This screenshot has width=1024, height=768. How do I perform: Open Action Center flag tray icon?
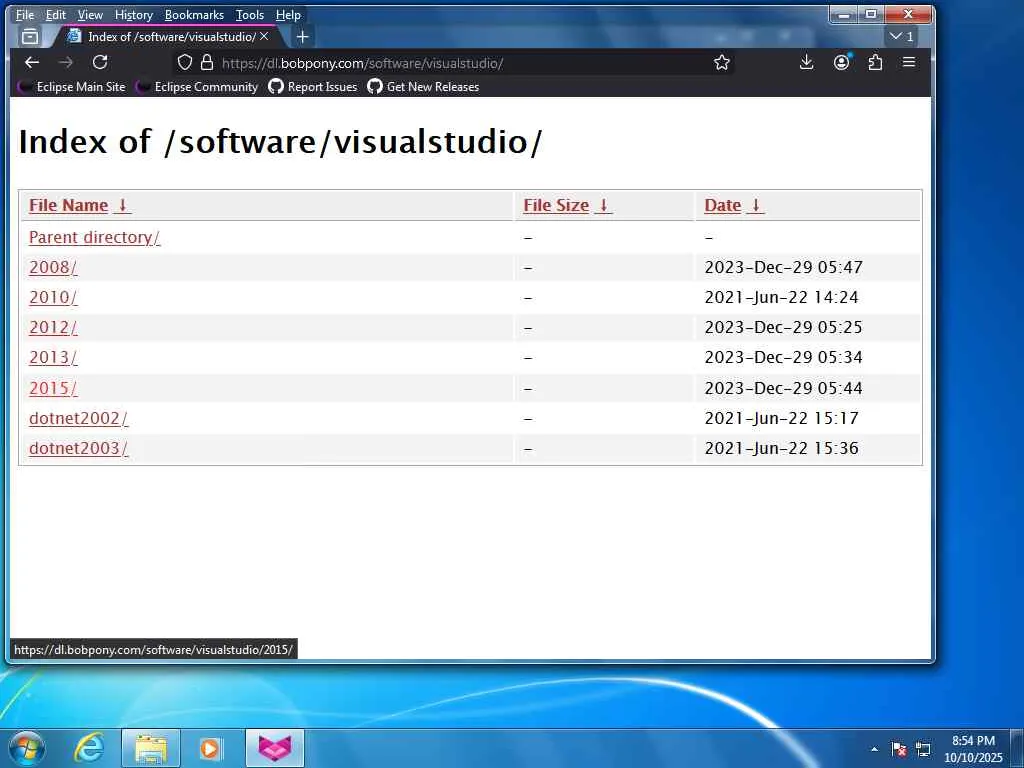899,749
